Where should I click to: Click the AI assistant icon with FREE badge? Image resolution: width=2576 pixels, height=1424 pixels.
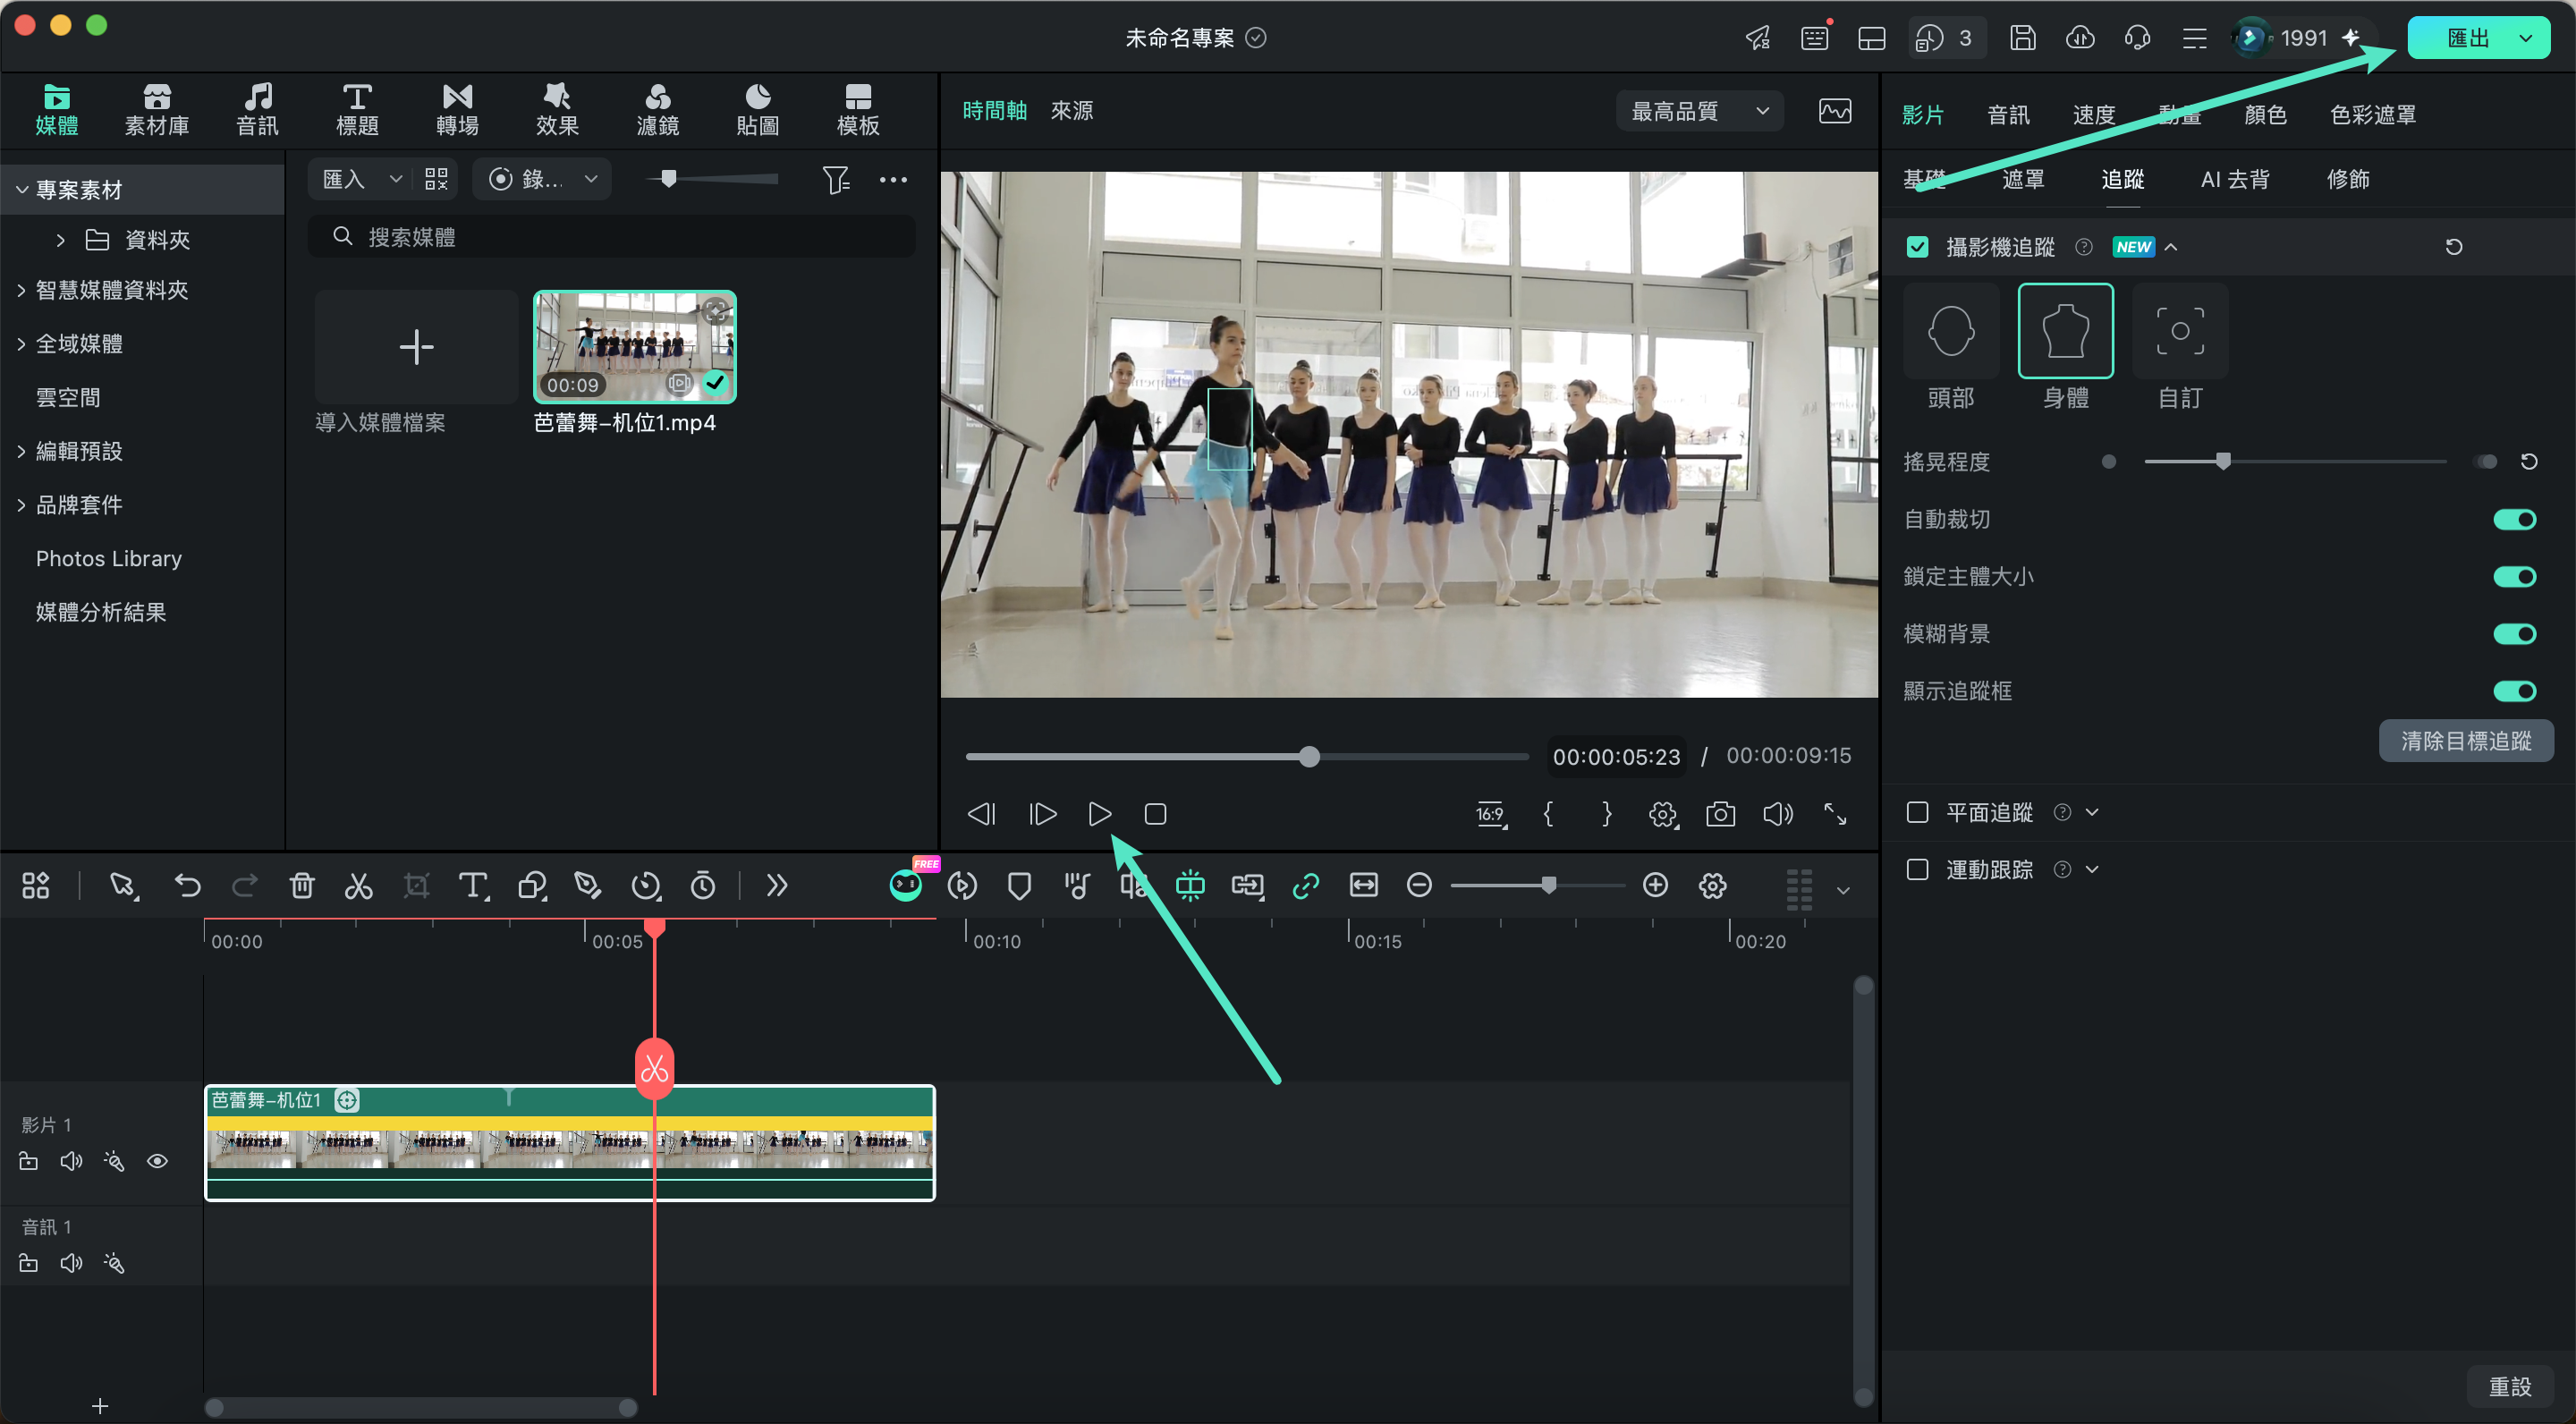[906, 885]
